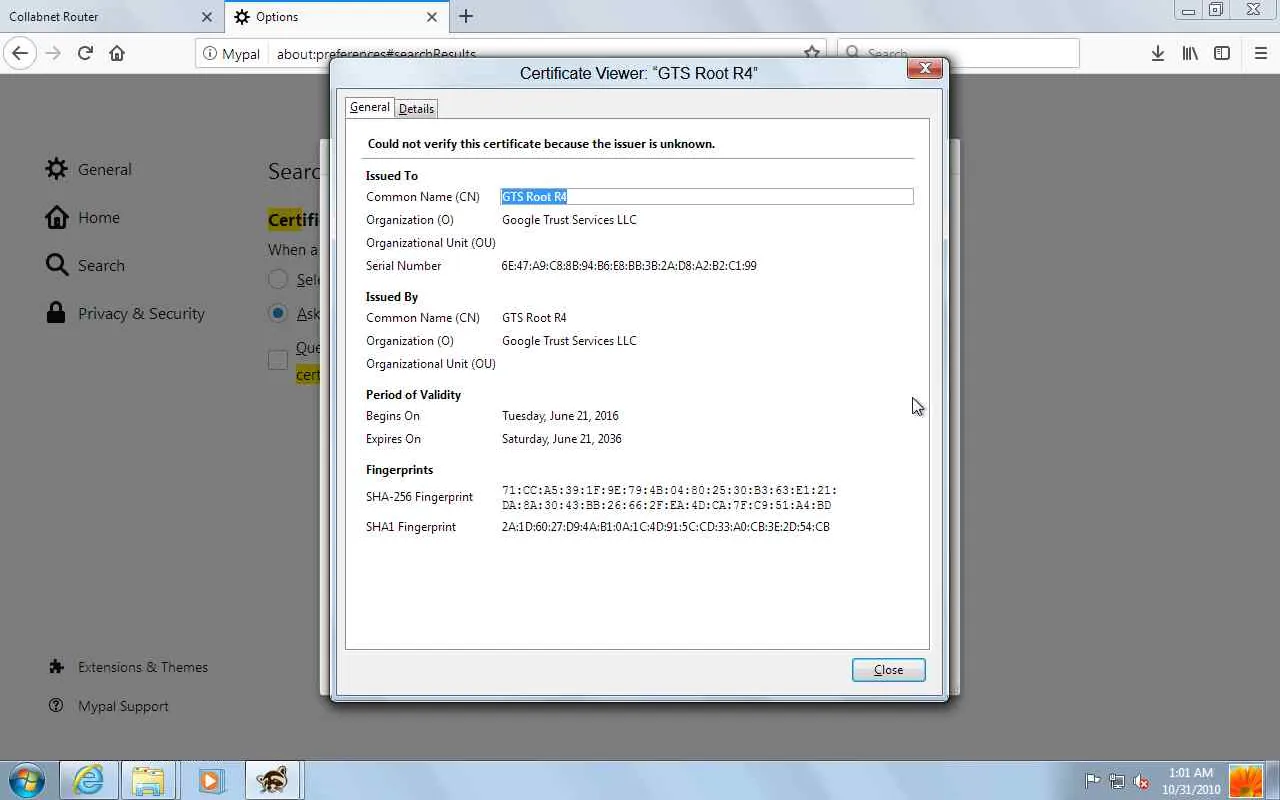Open Extensions & Themes
The width and height of the screenshot is (1280, 800).
[x=128, y=667]
